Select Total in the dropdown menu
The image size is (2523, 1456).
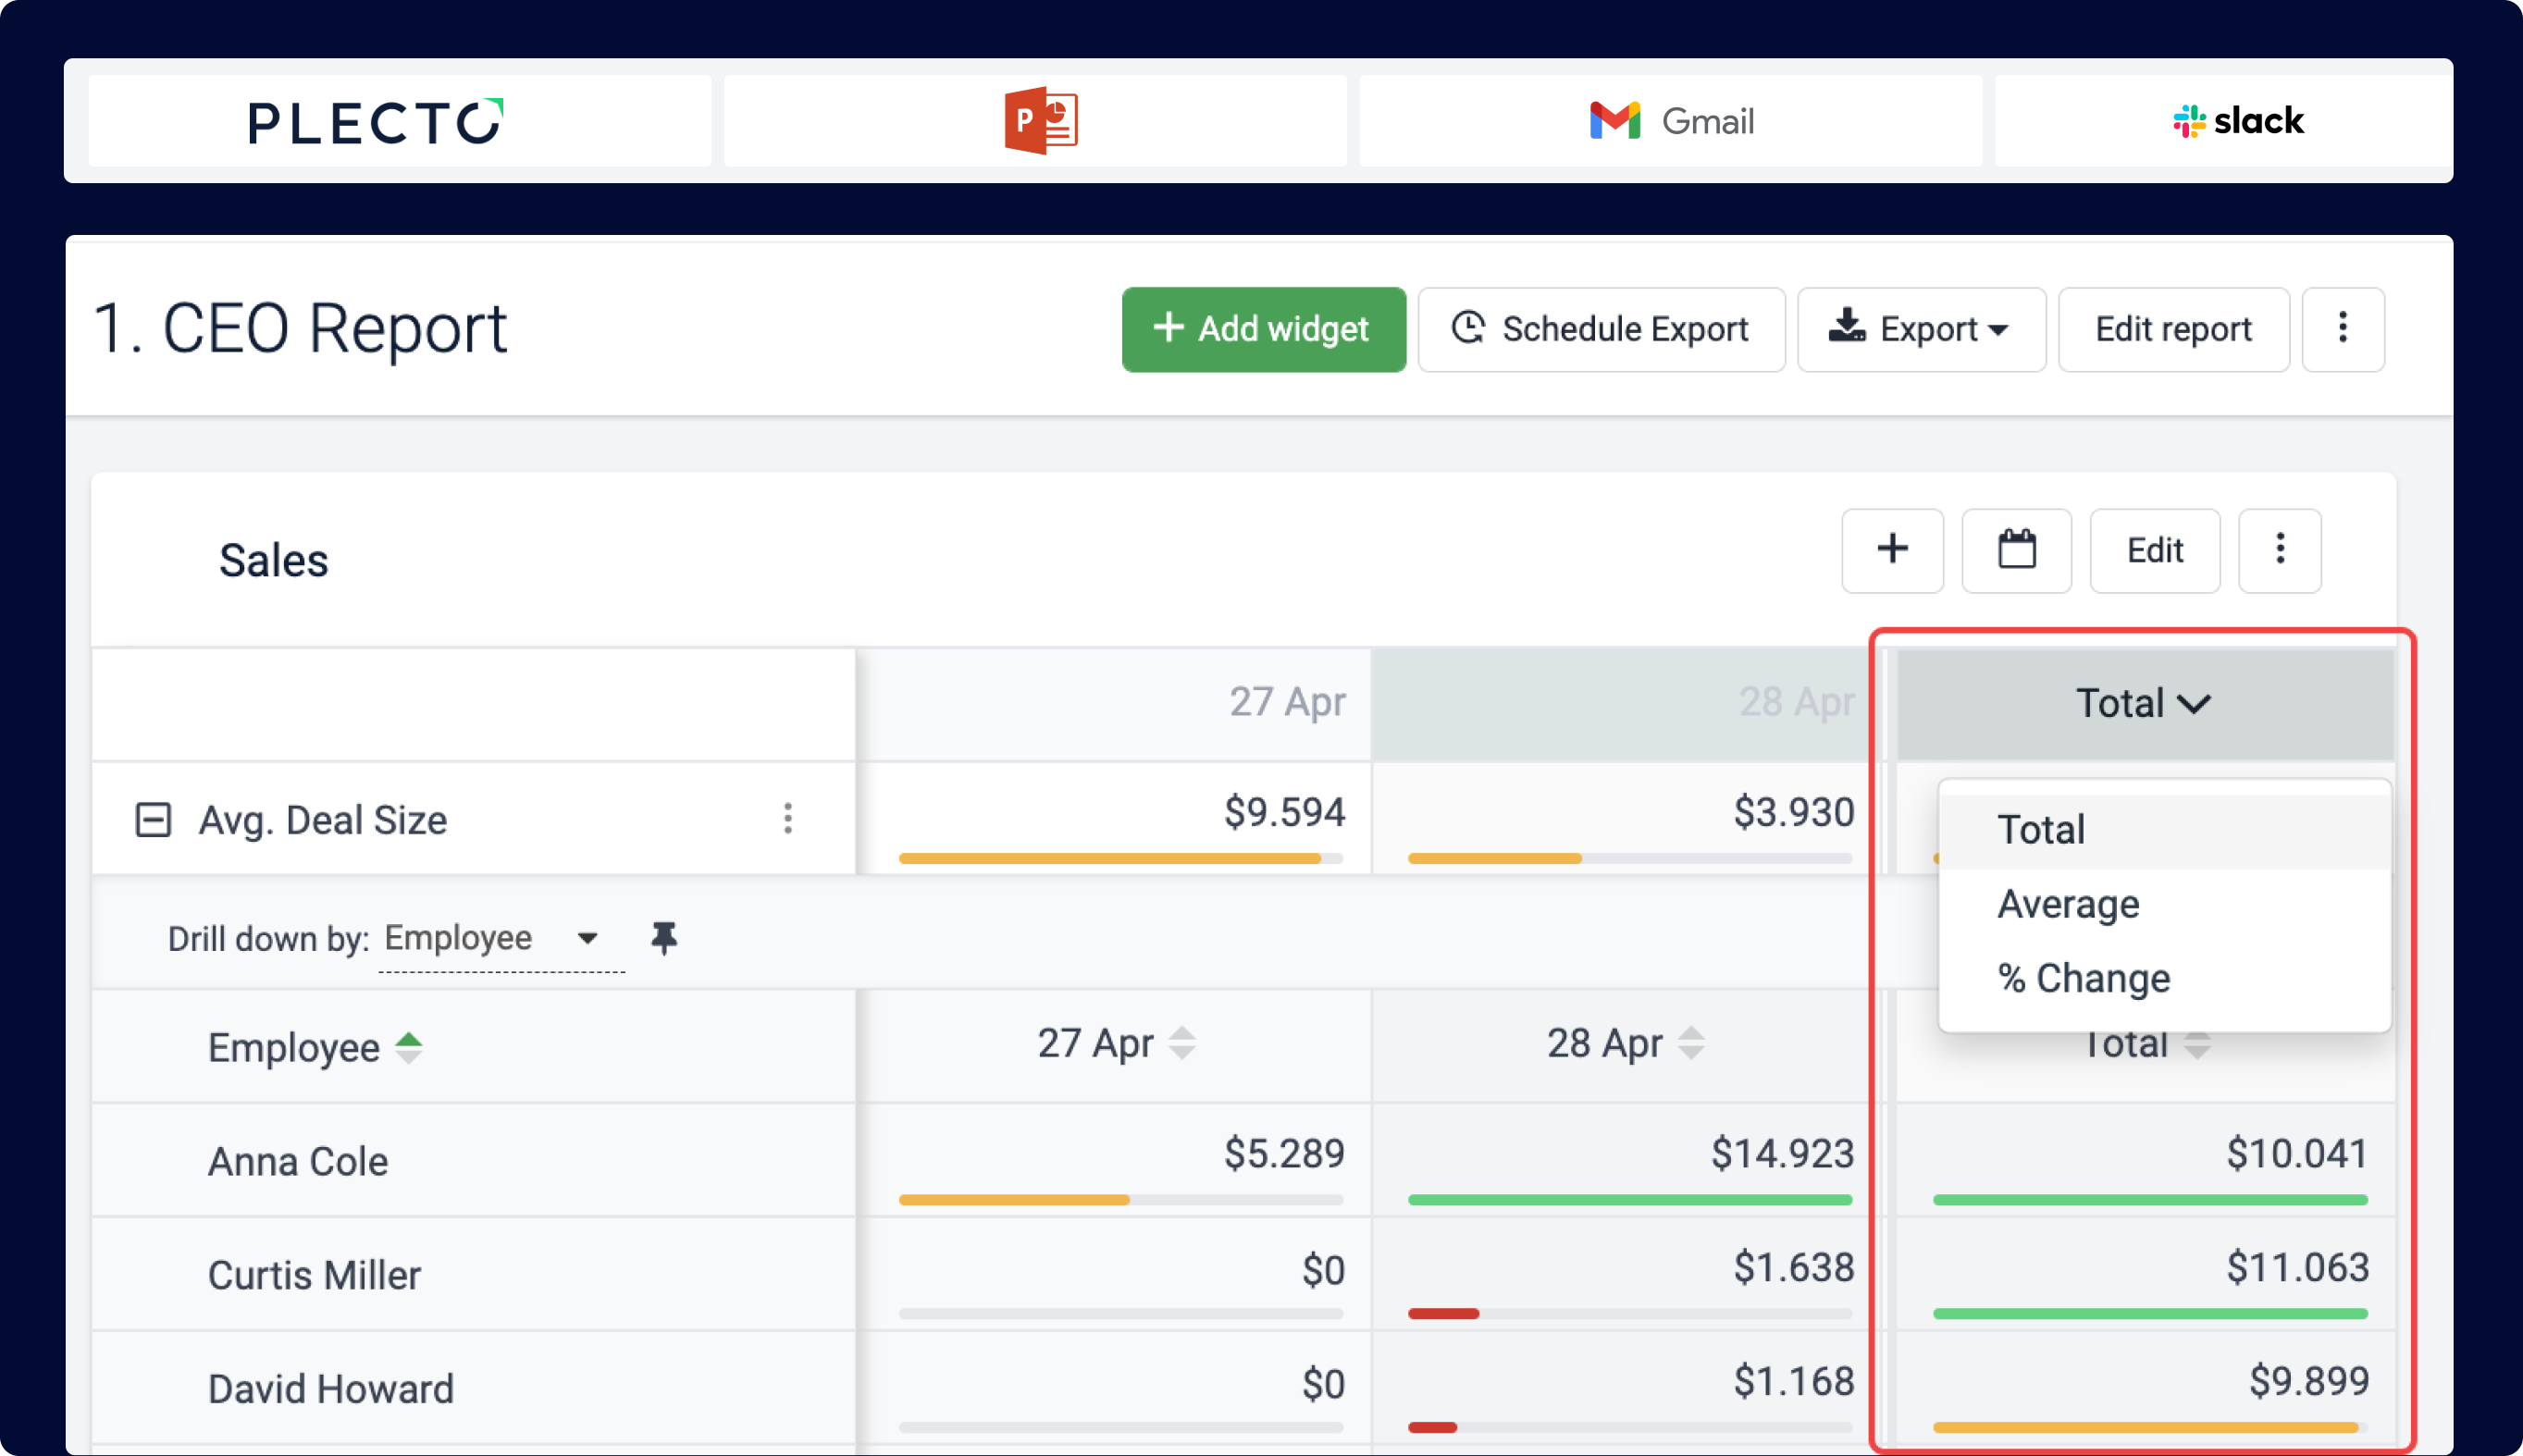point(2164,830)
